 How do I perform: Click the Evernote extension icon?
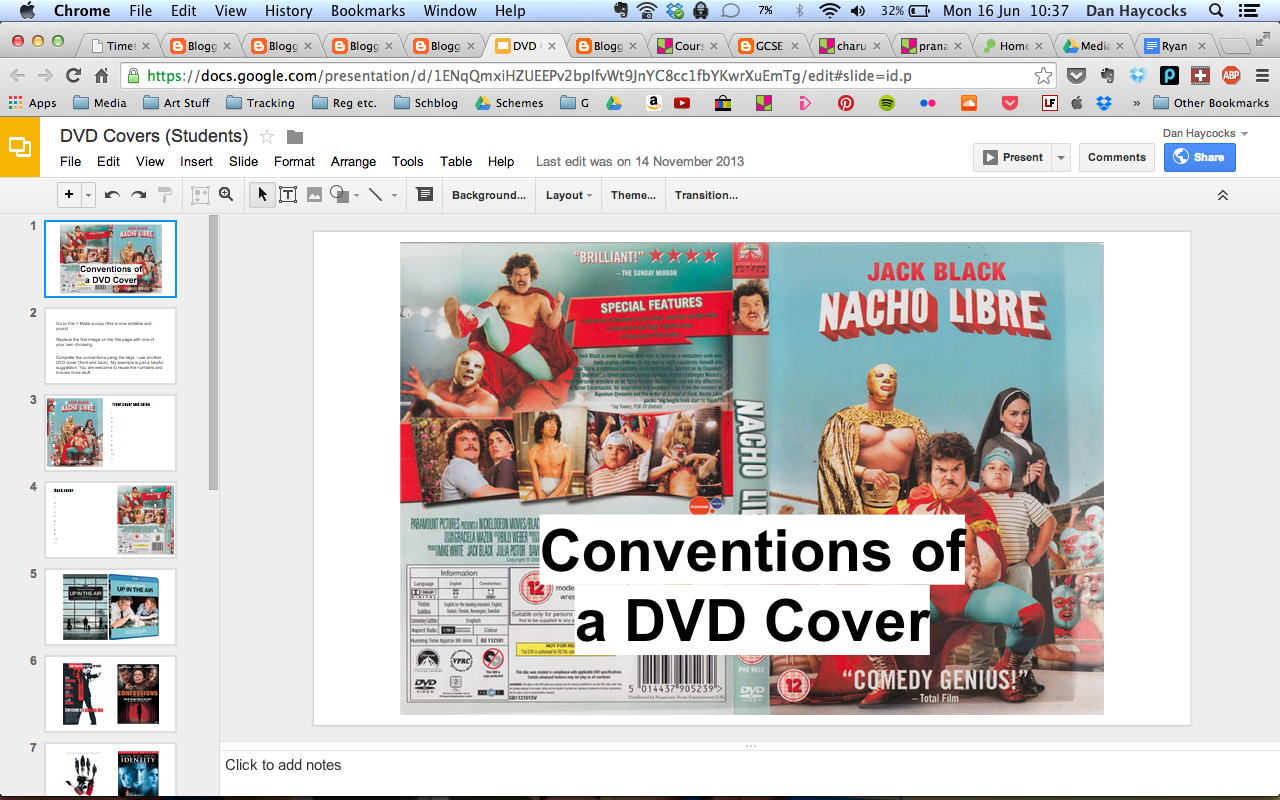[x=1107, y=76]
